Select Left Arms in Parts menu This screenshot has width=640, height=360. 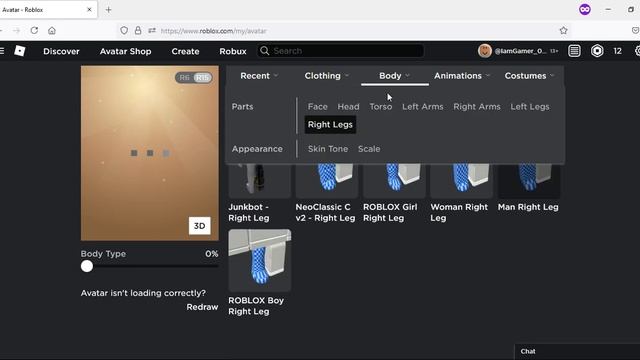pyautogui.click(x=422, y=107)
